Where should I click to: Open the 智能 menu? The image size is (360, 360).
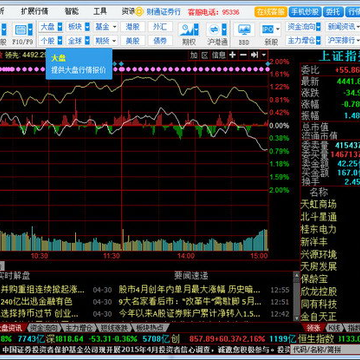click(x=72, y=12)
